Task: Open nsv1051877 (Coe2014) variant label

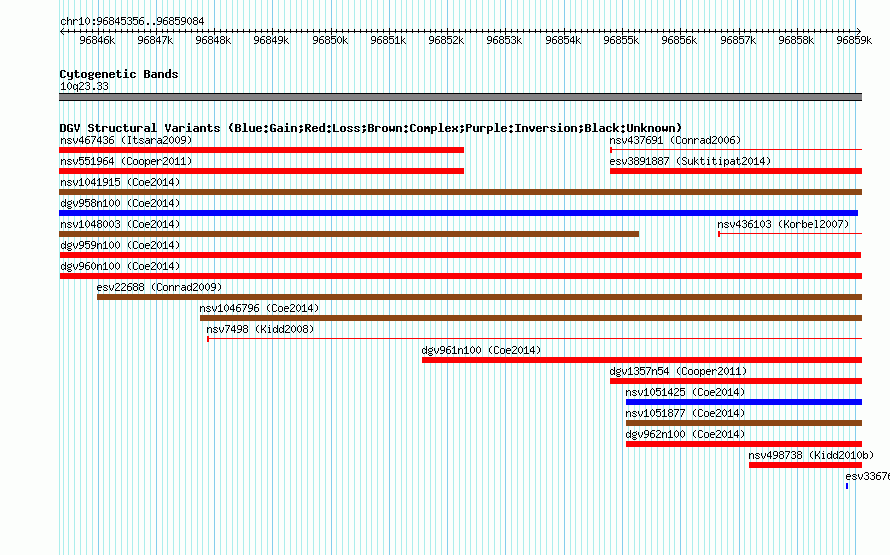Action: pyautogui.click(x=685, y=413)
